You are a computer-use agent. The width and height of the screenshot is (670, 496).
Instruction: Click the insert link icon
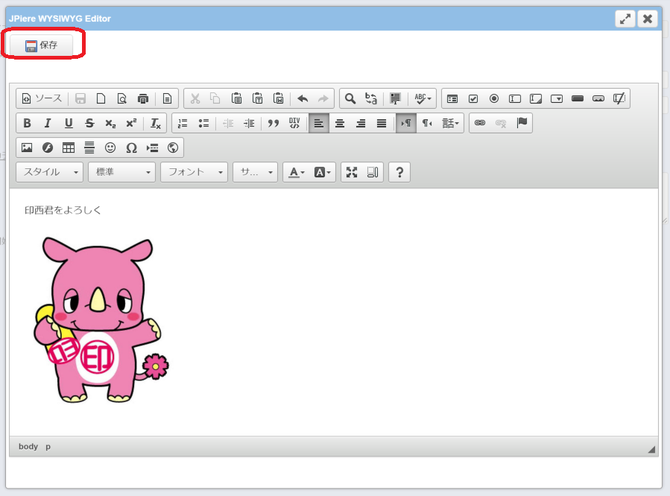tap(480, 123)
